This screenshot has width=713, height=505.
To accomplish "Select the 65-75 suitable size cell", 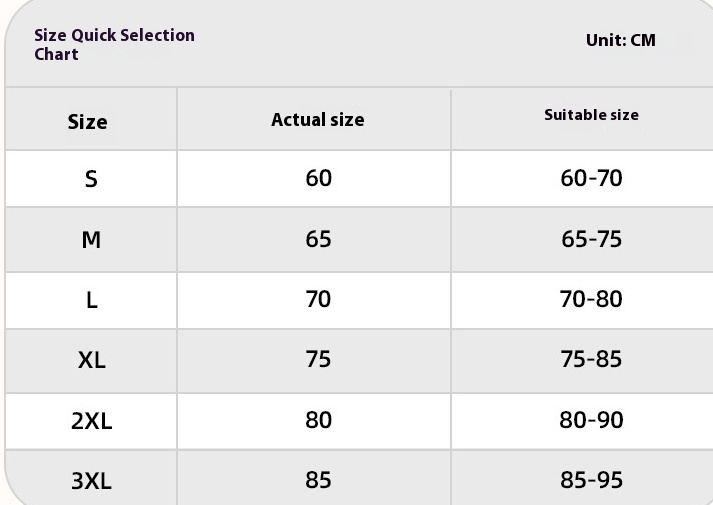I will pos(591,239).
